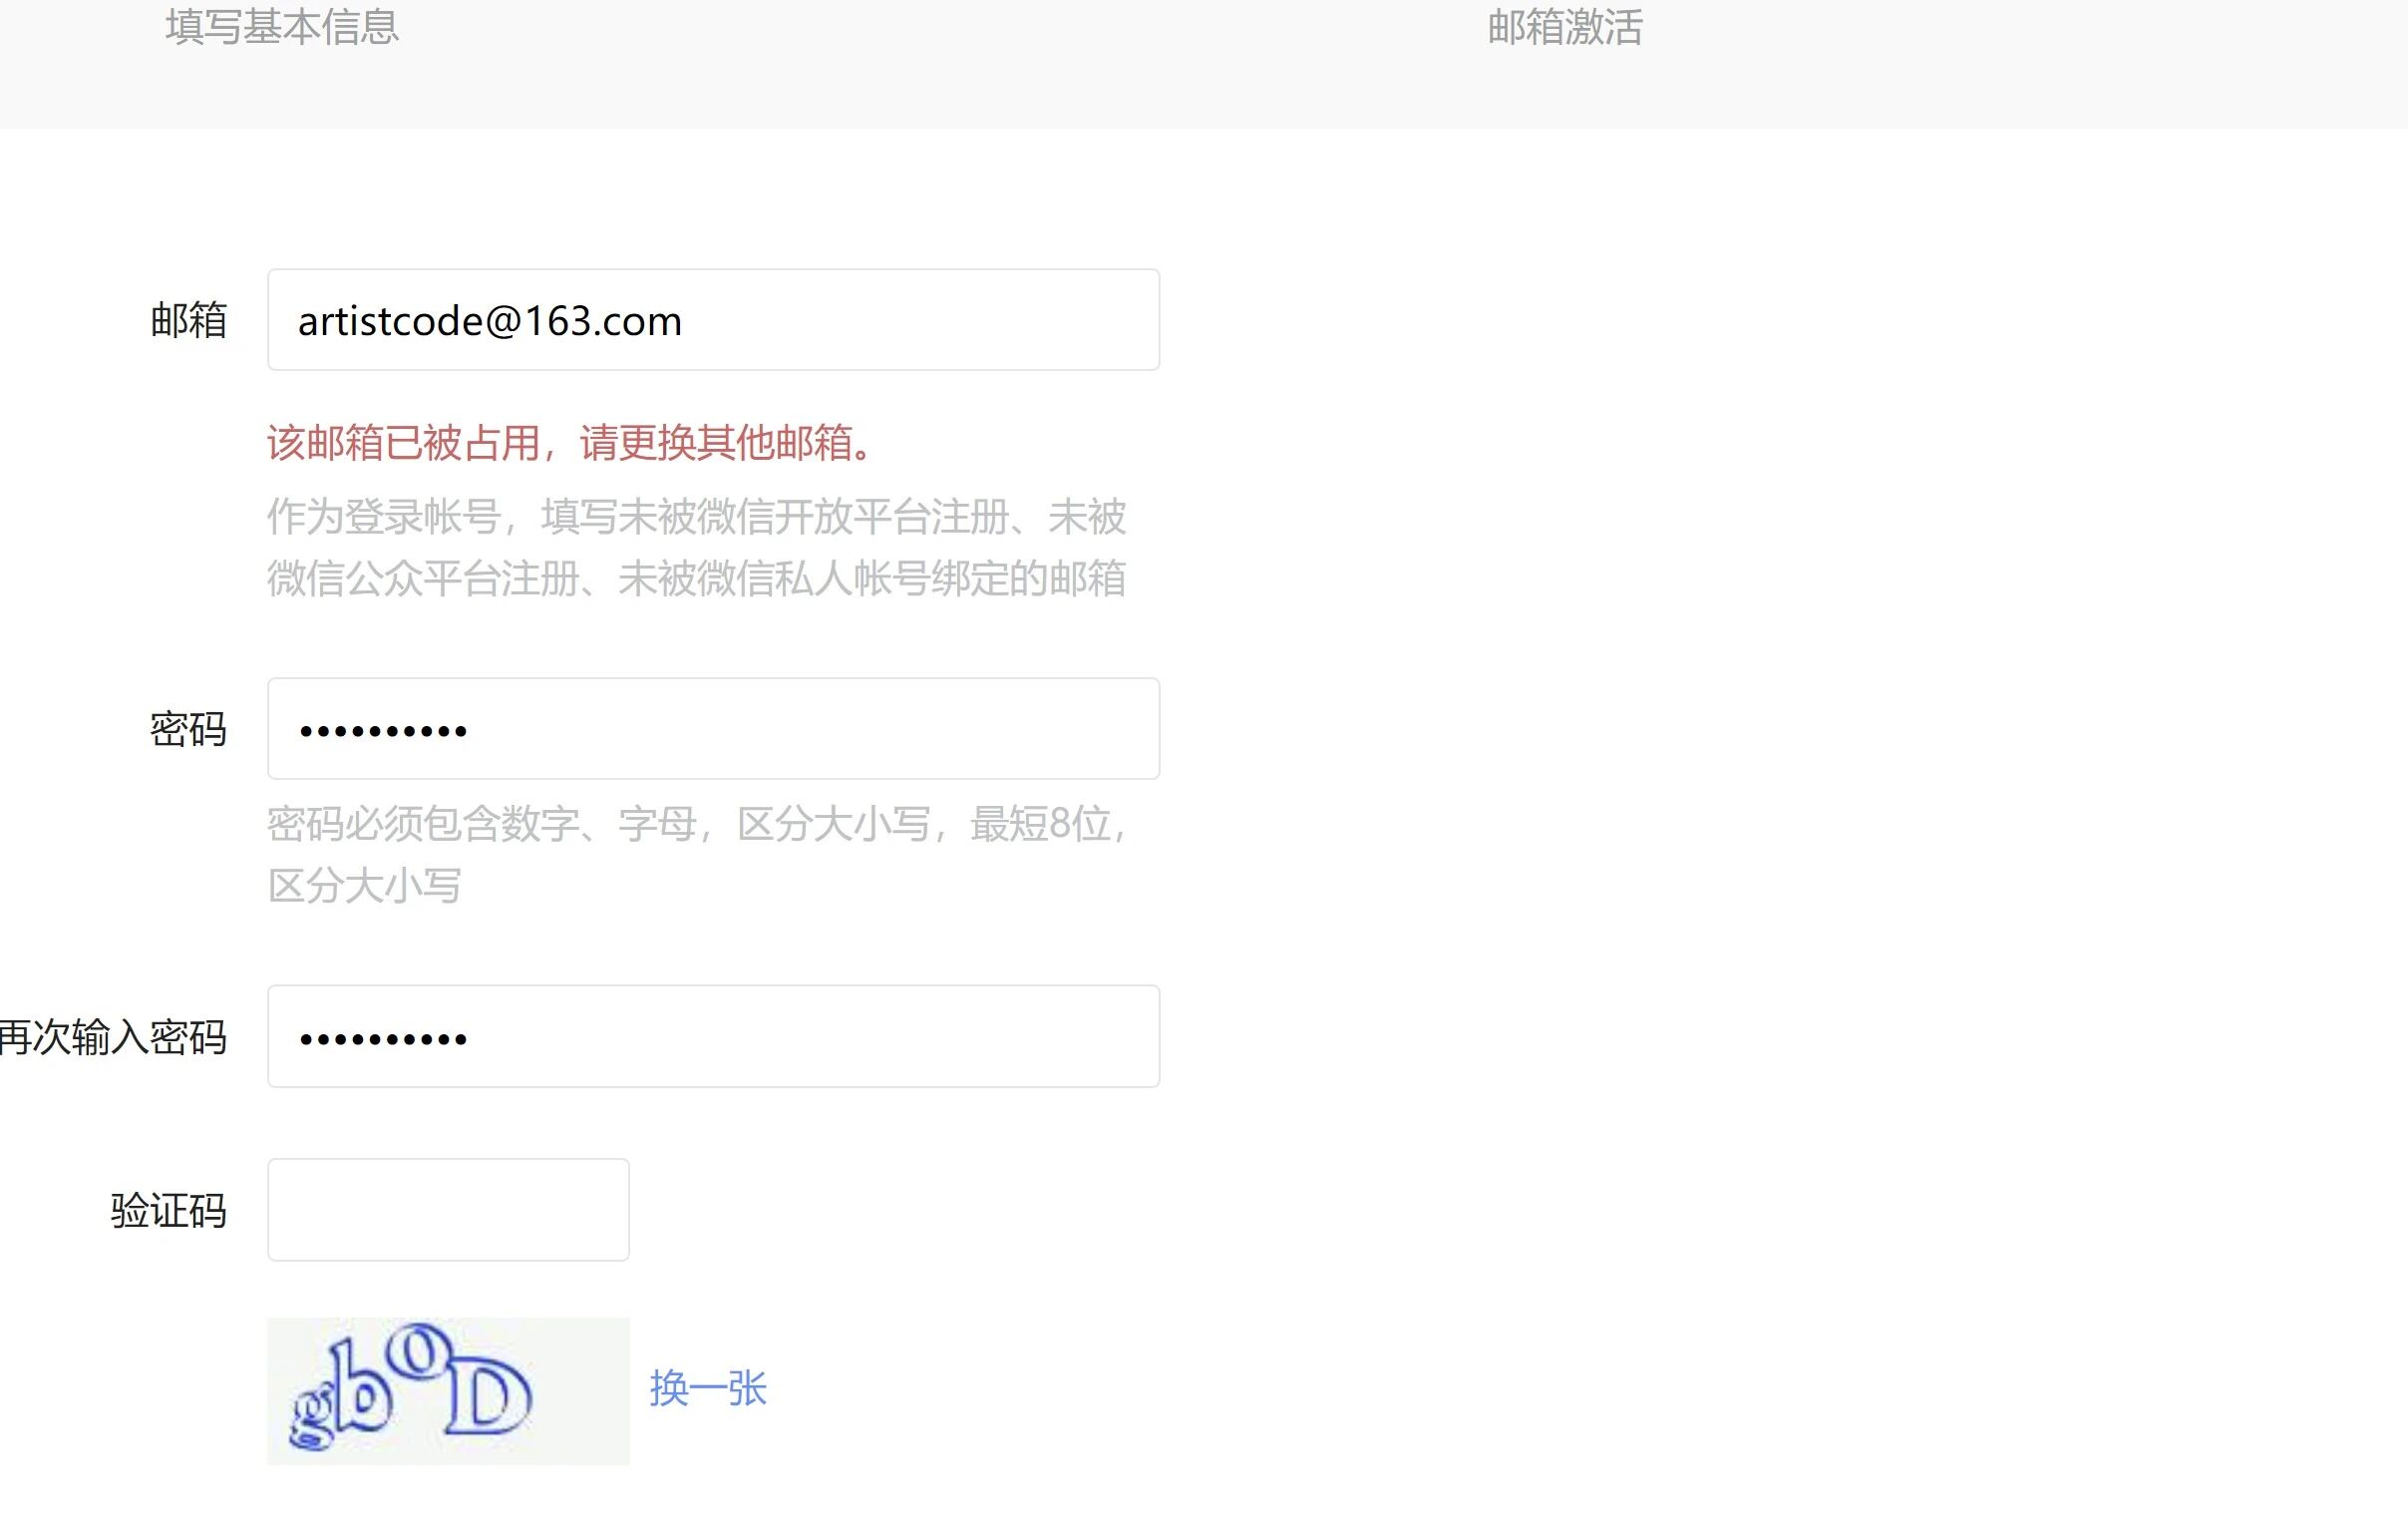
Task: Focus the 密码 password field
Action: point(712,729)
